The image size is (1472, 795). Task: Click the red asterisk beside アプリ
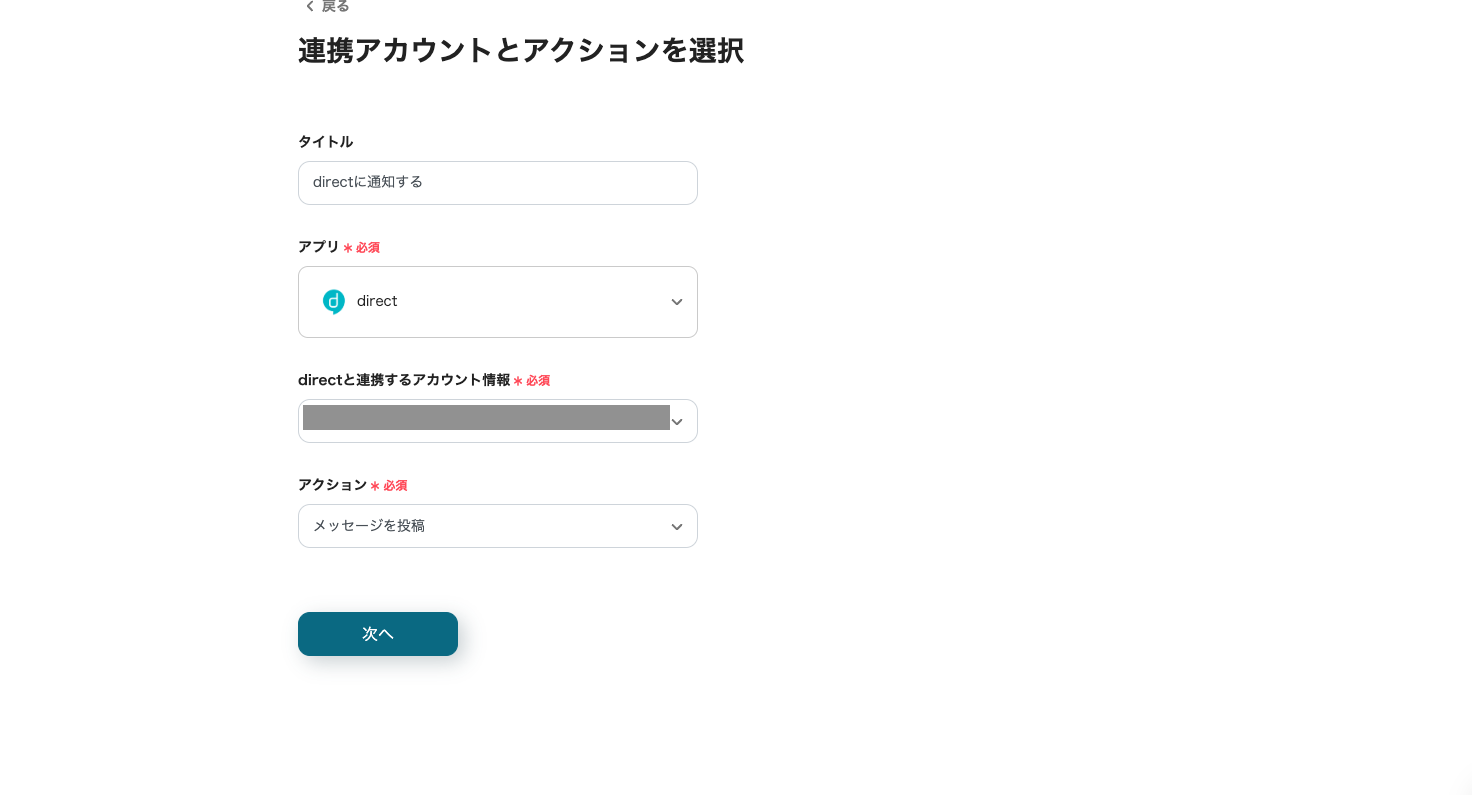pos(348,248)
